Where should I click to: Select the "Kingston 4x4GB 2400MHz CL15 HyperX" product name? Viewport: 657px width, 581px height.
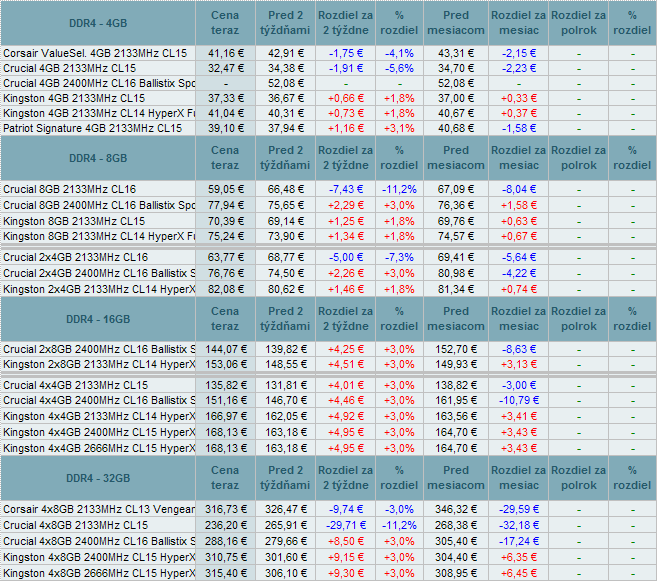99,432
